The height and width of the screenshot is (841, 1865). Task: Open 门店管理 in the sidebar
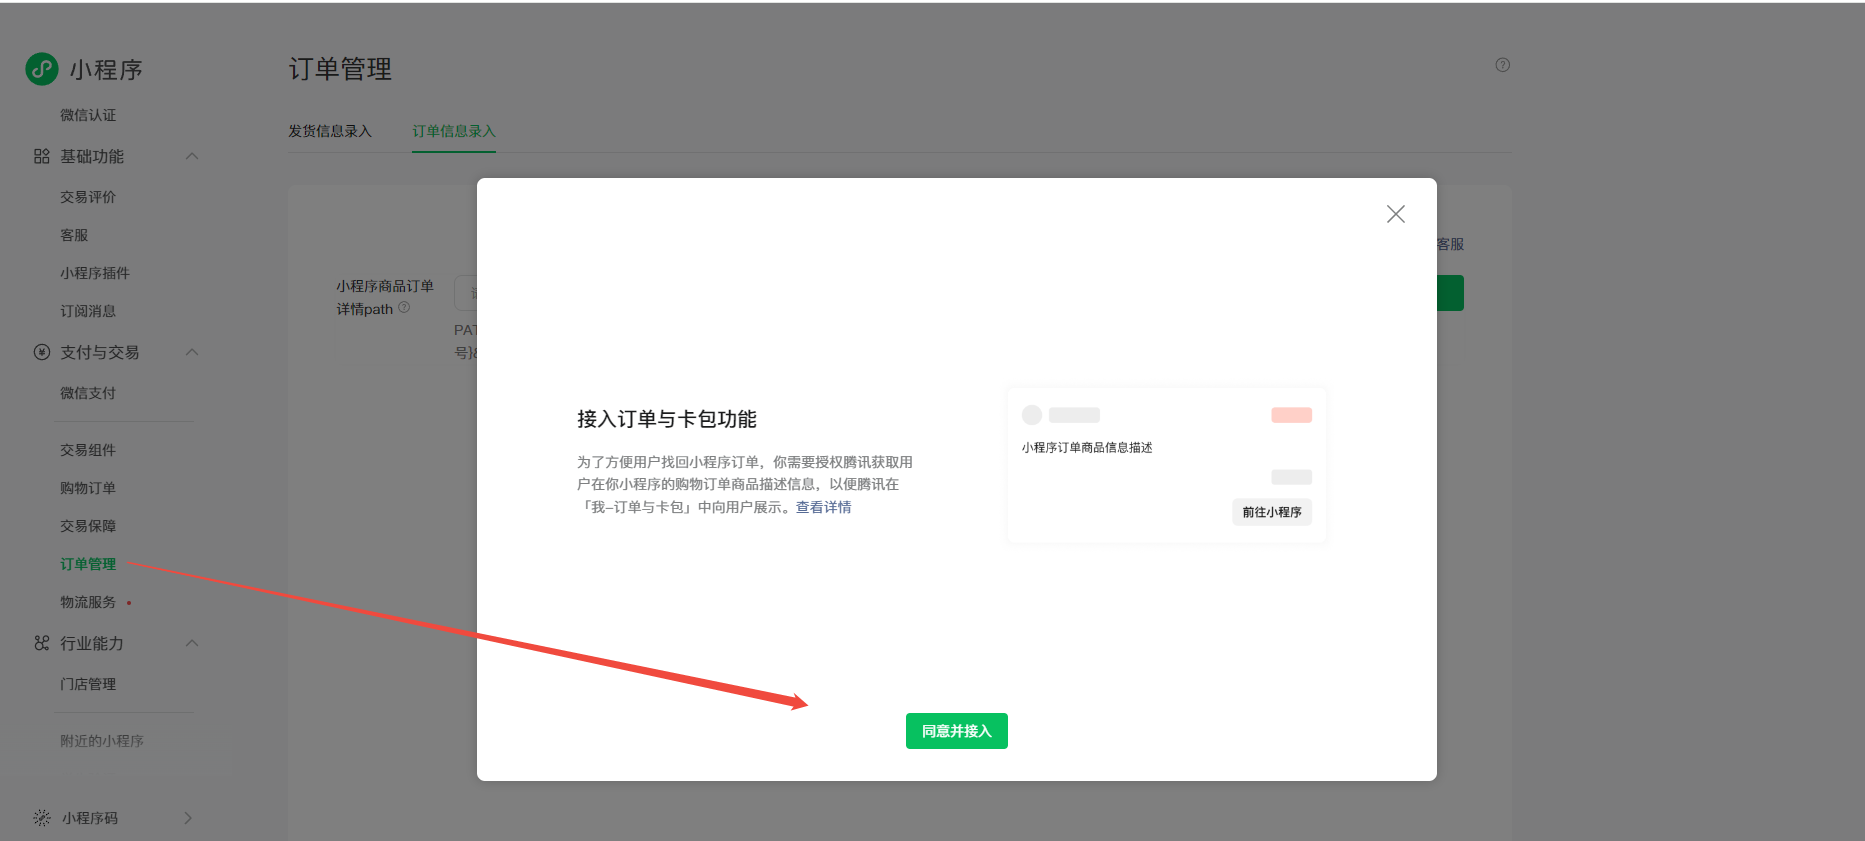[88, 684]
